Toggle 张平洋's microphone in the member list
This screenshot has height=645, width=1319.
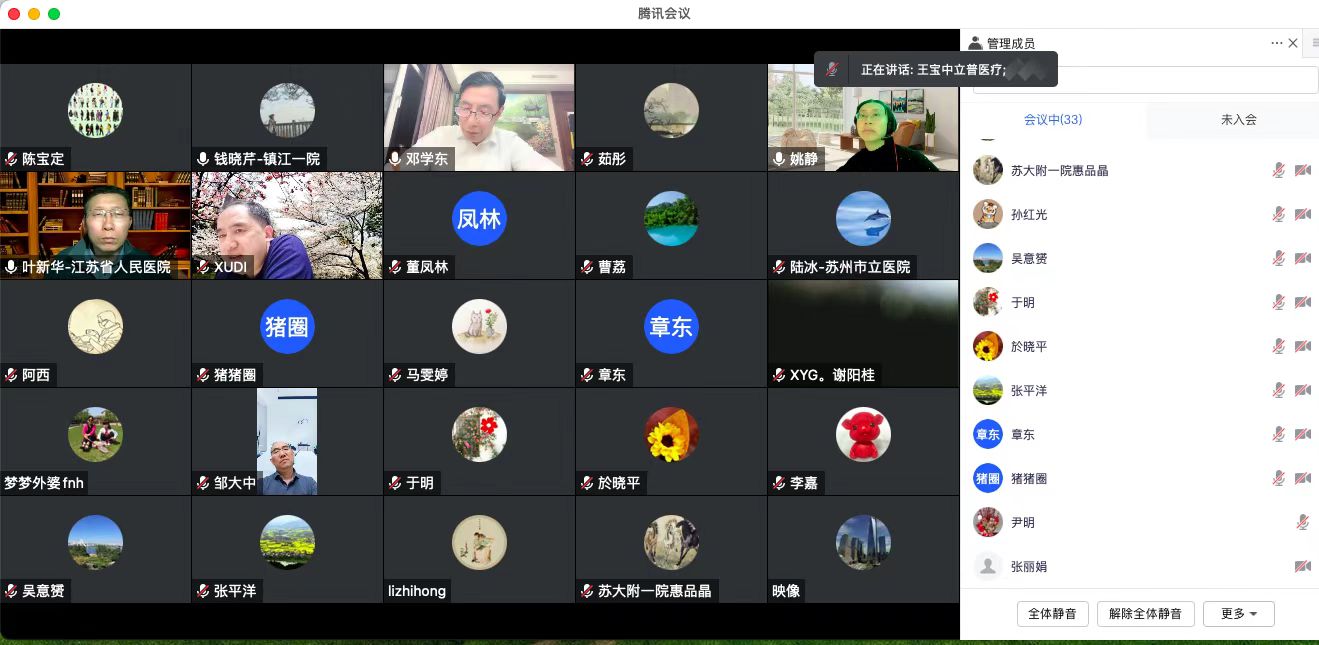click(x=1278, y=390)
